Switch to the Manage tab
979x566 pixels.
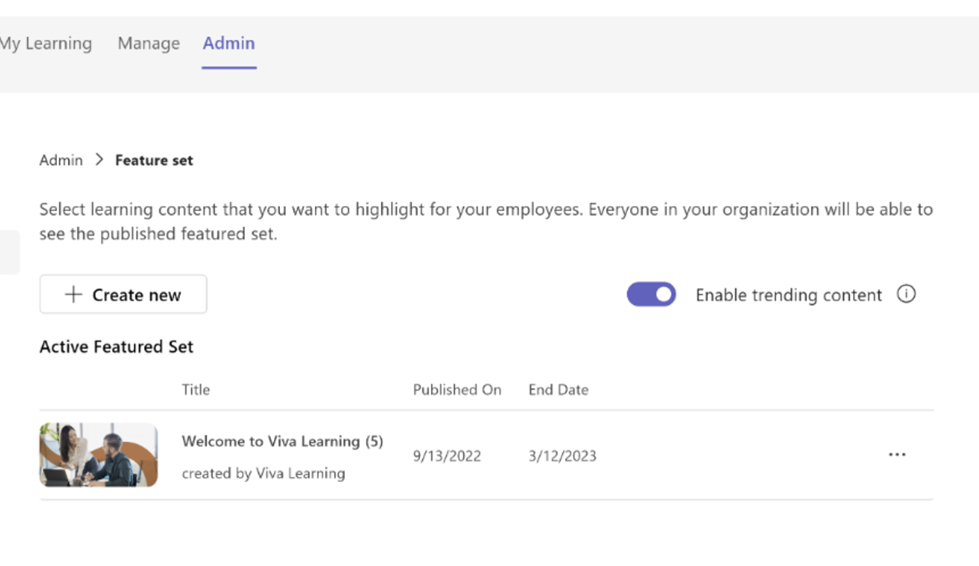pos(148,43)
